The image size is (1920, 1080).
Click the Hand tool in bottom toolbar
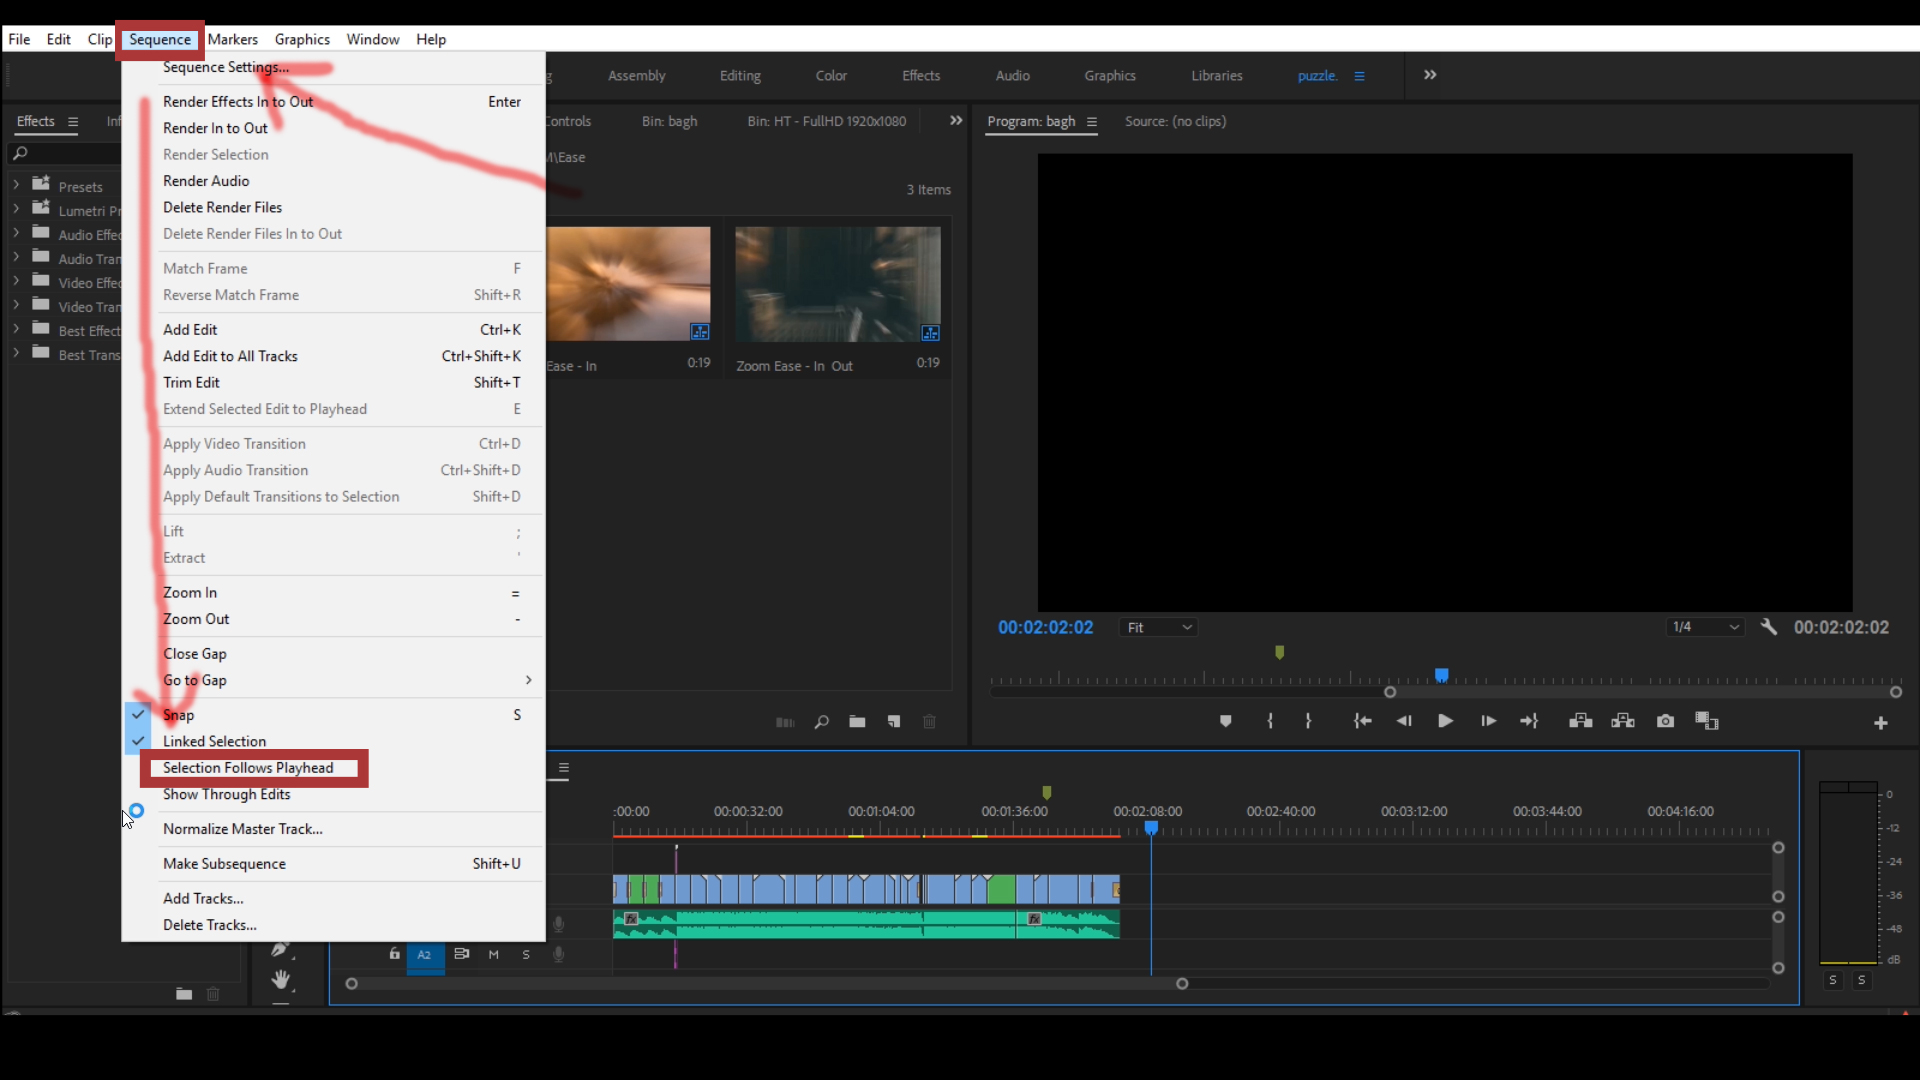point(280,978)
